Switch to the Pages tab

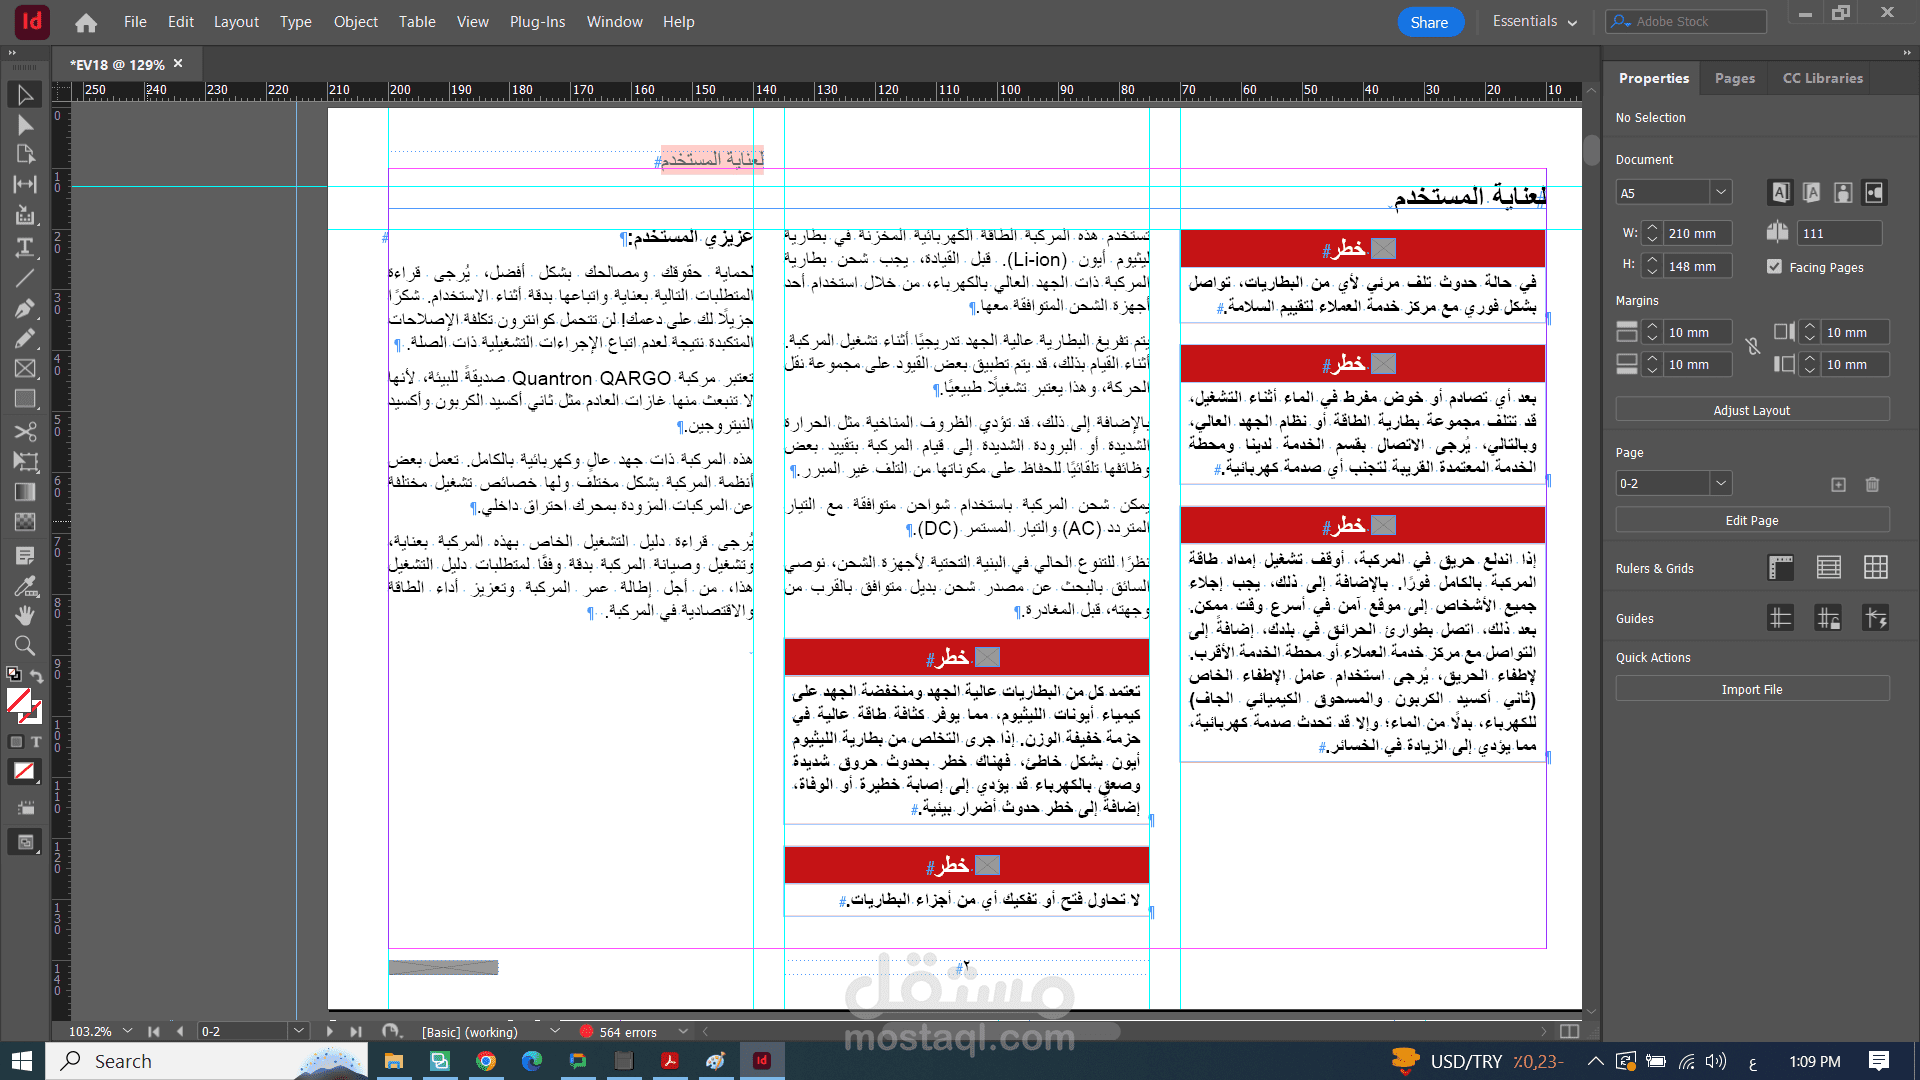(1734, 78)
